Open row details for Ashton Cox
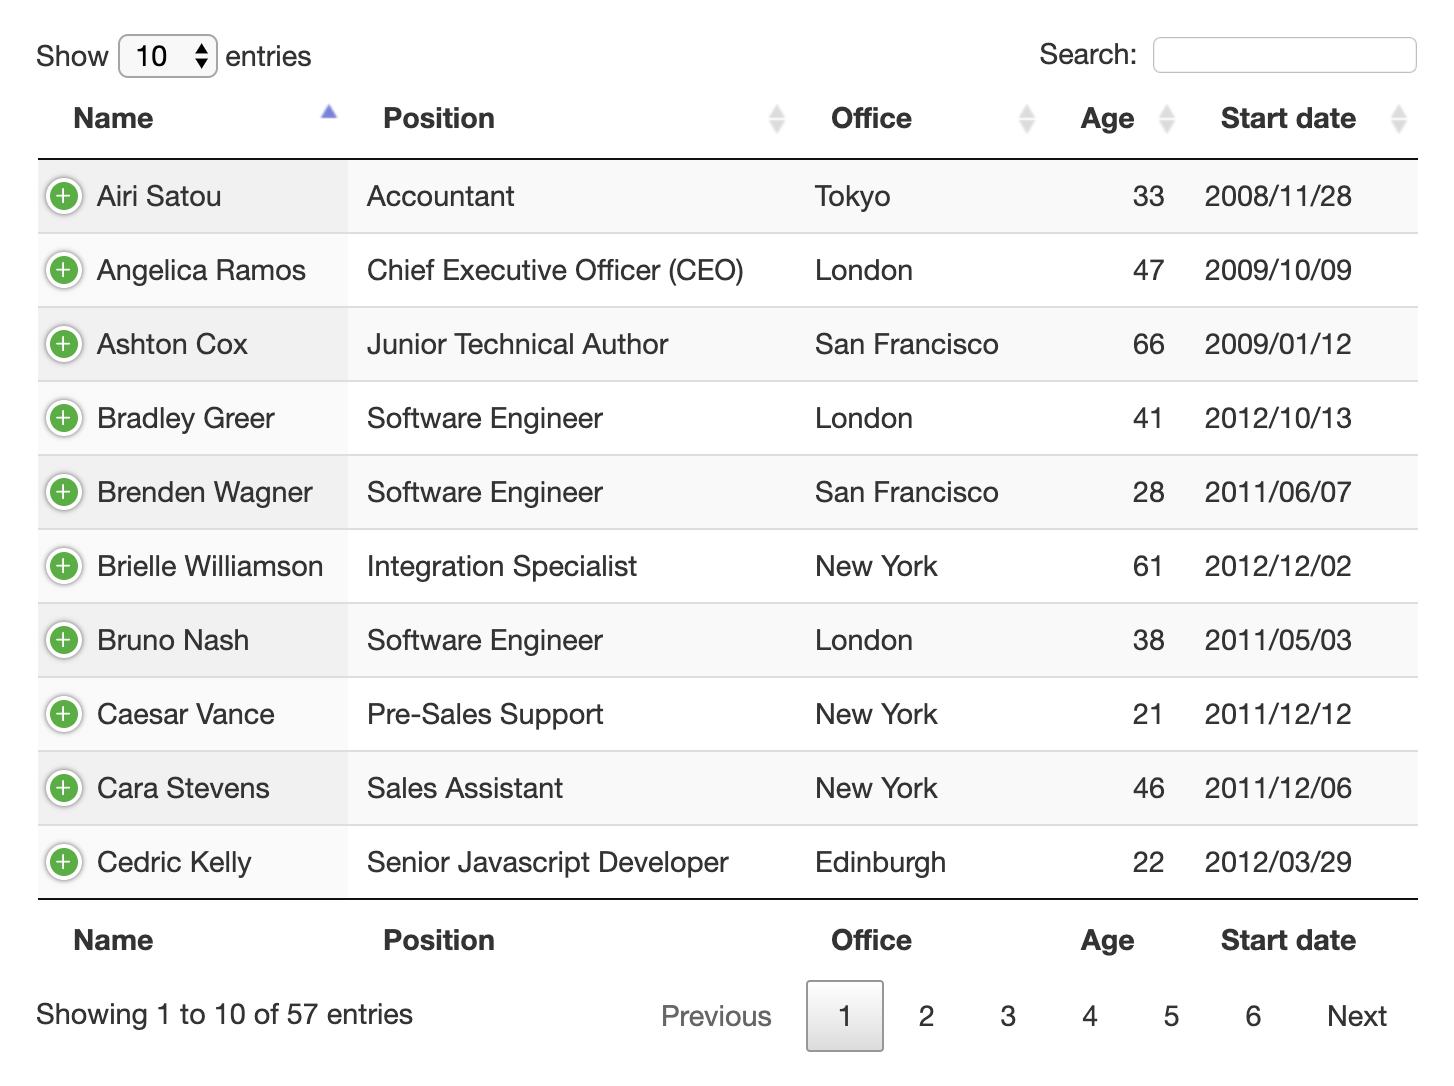1454x1086 pixels. [x=64, y=344]
